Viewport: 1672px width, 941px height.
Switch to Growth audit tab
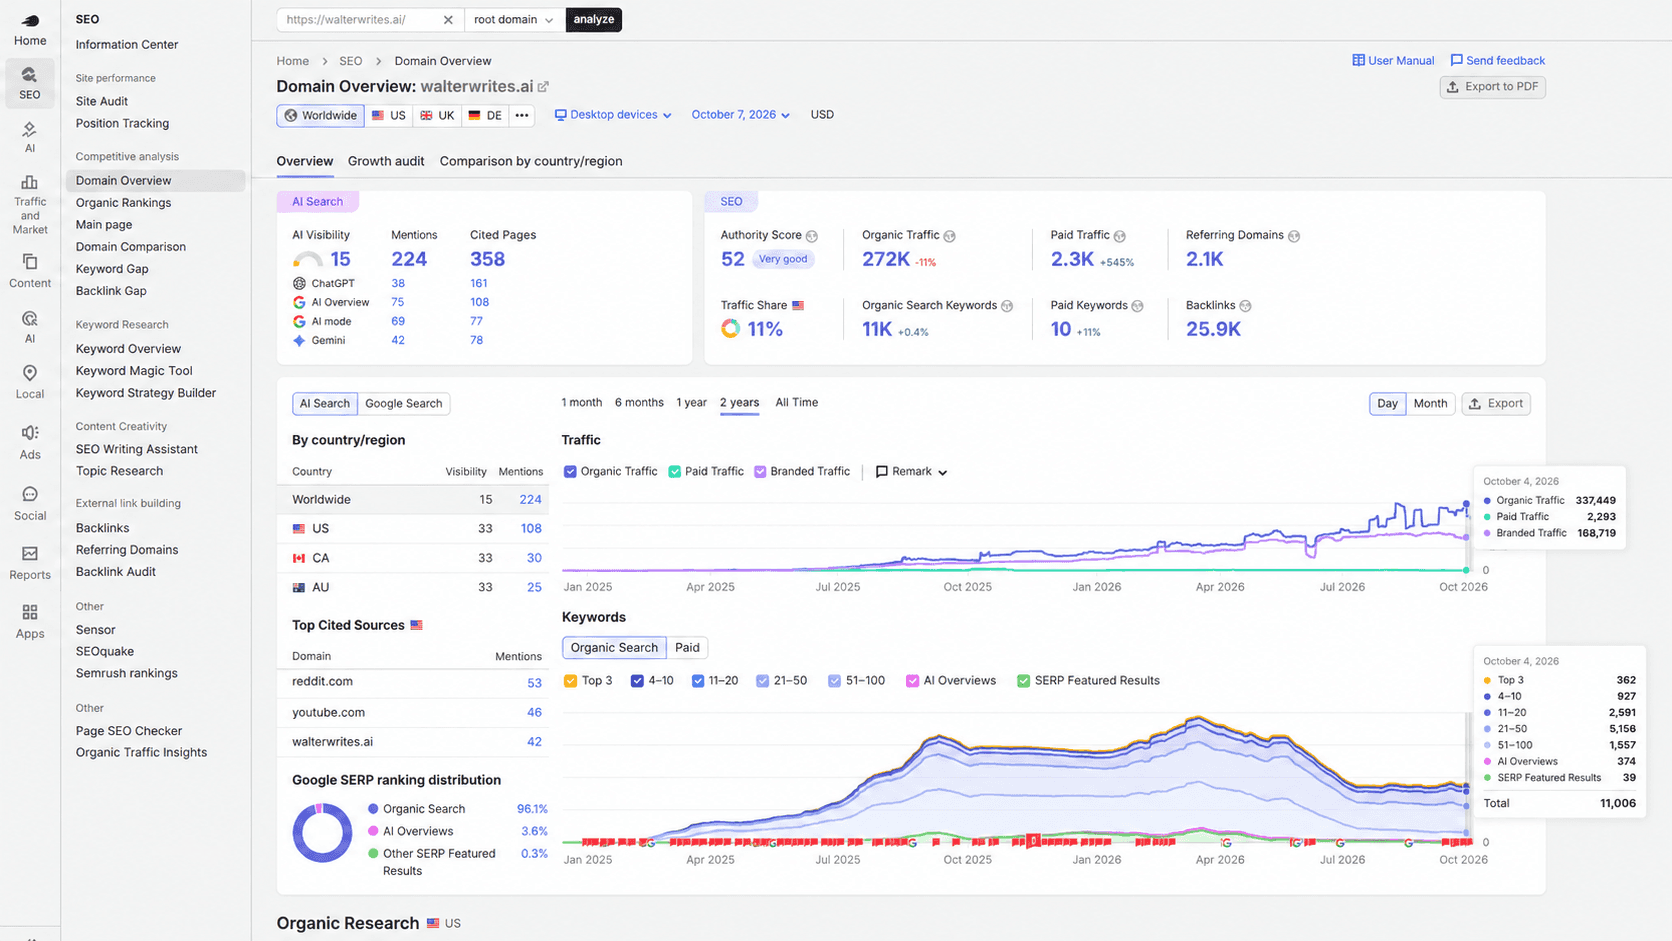tap(386, 161)
